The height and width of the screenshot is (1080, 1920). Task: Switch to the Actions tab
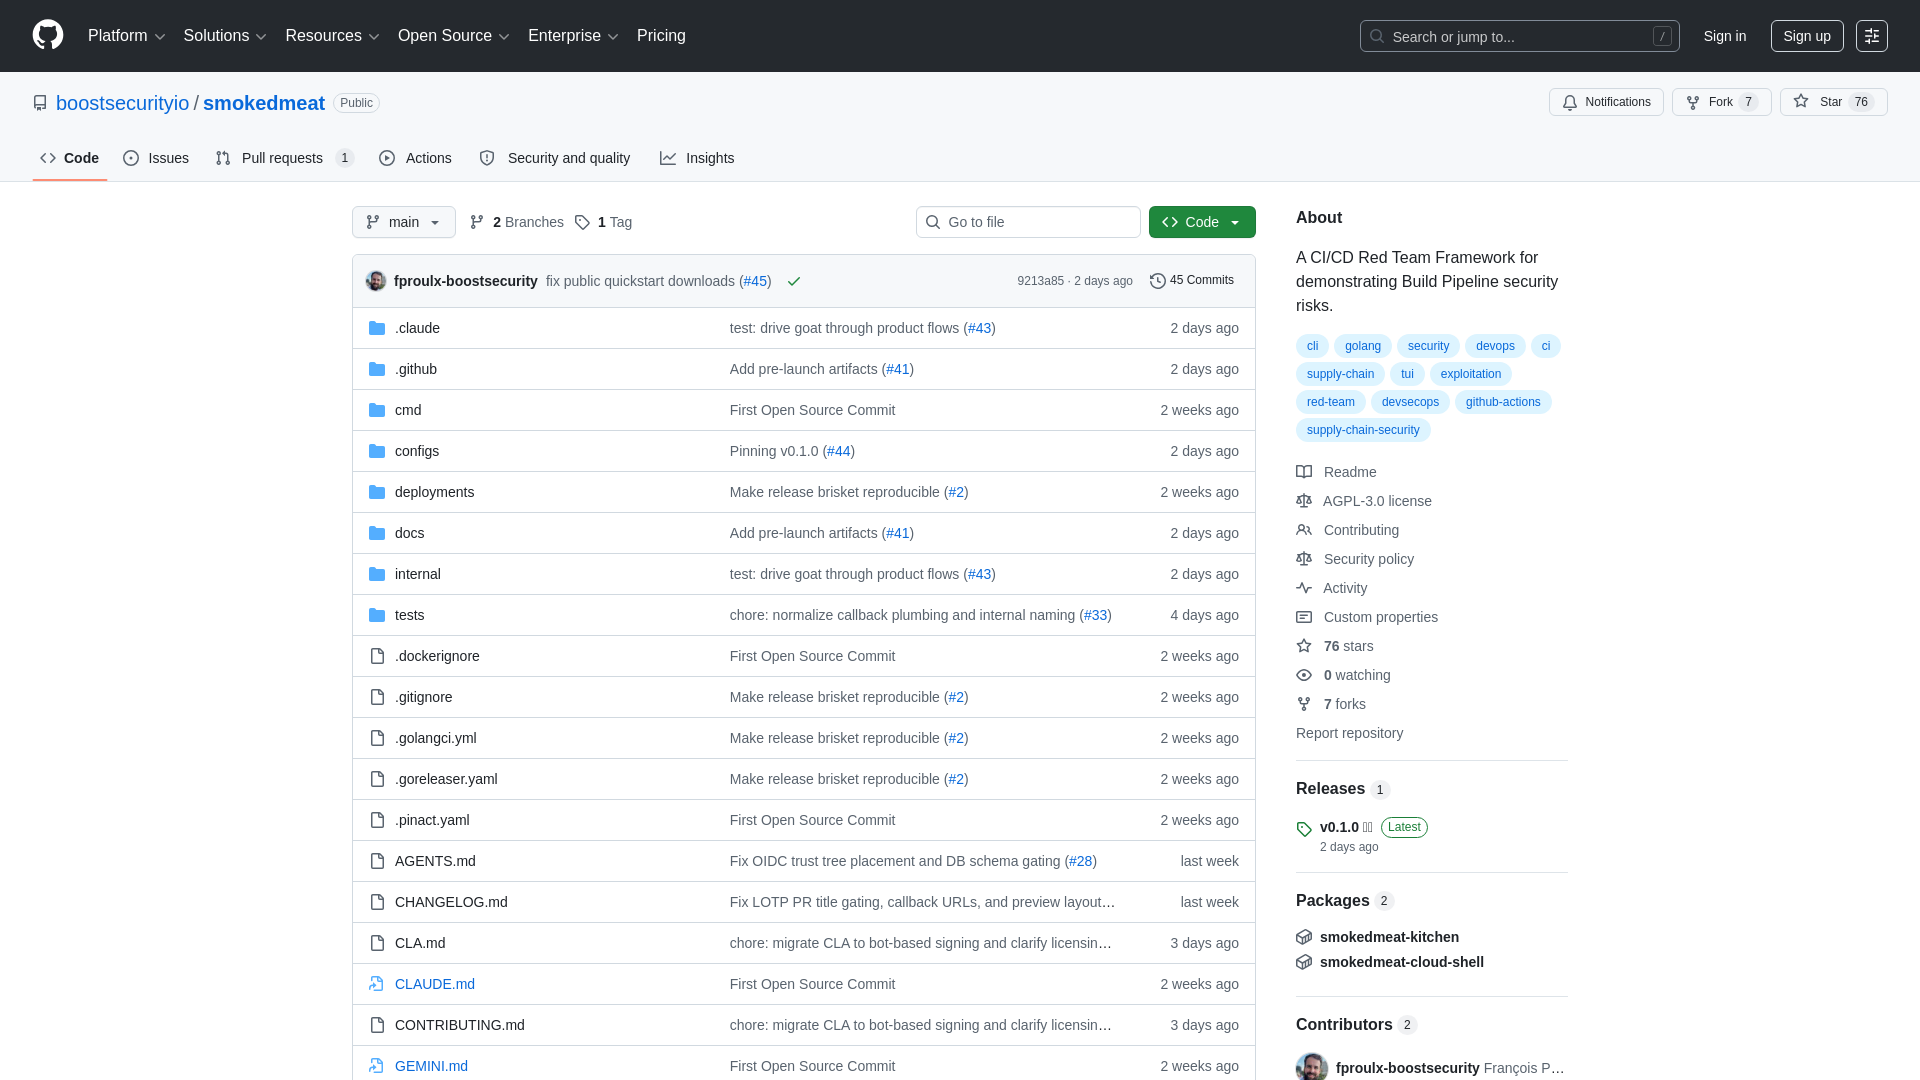coord(415,158)
